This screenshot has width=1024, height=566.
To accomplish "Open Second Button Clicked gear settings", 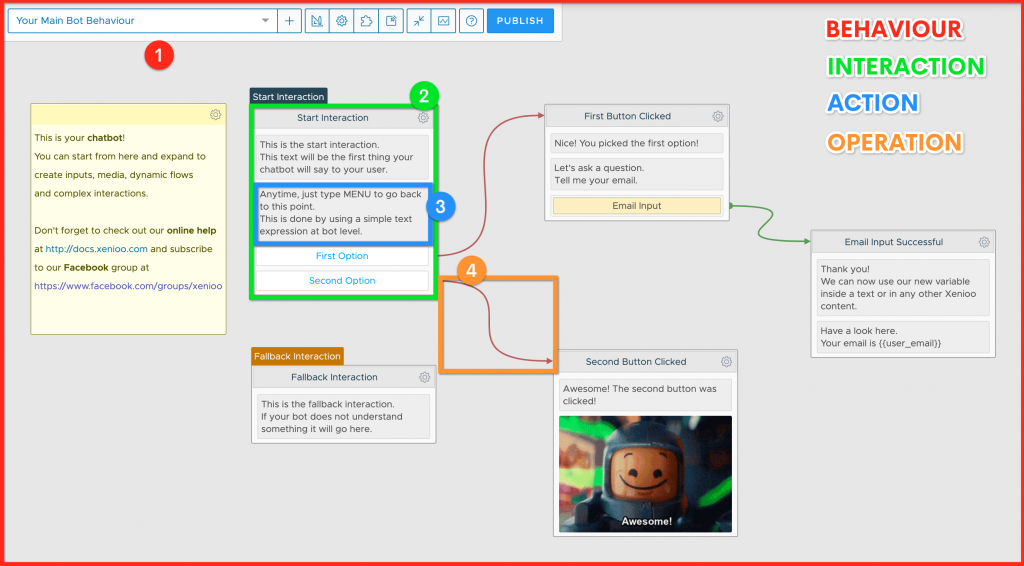I will click(726, 362).
